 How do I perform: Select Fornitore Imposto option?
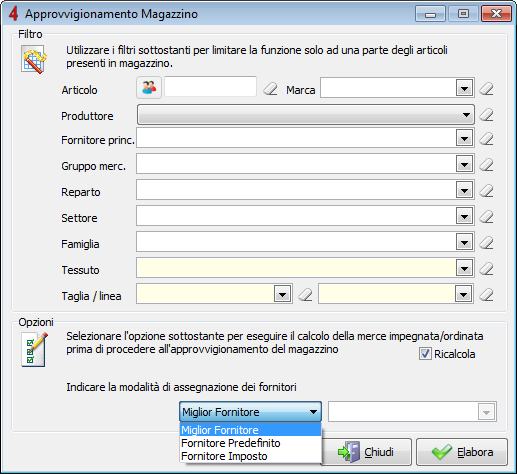[x=224, y=456]
